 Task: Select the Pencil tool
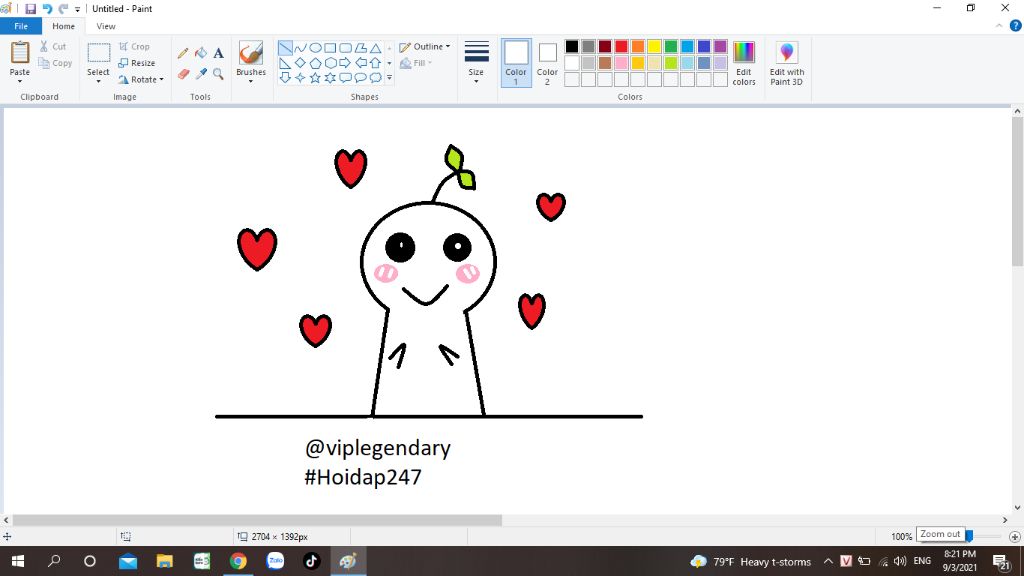point(183,53)
